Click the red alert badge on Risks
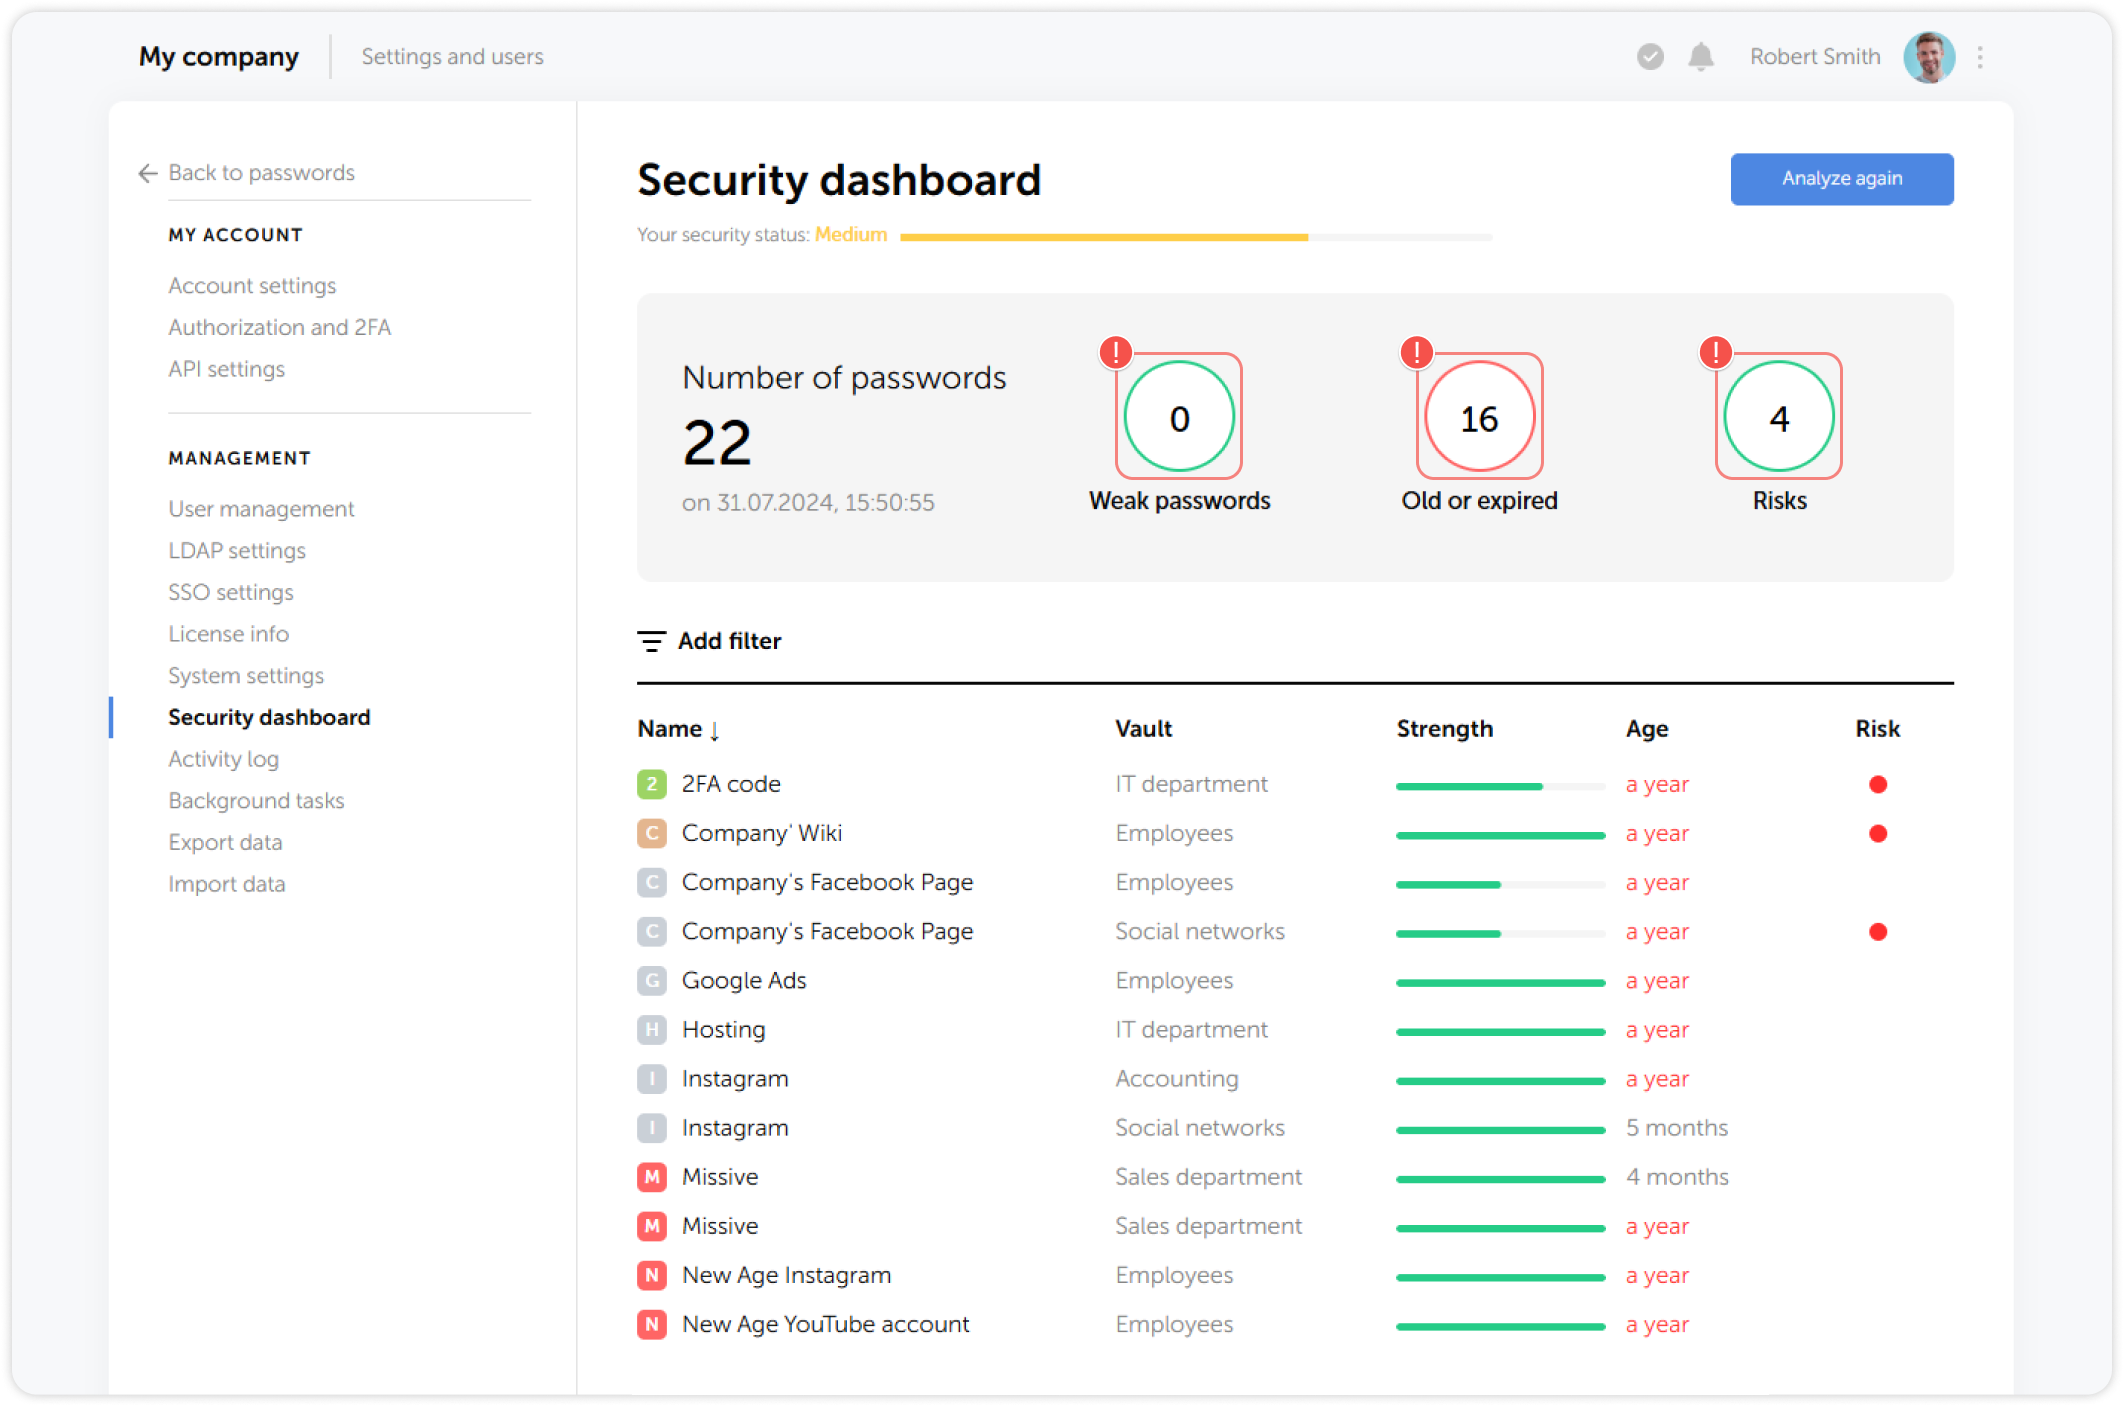 click(x=1716, y=352)
